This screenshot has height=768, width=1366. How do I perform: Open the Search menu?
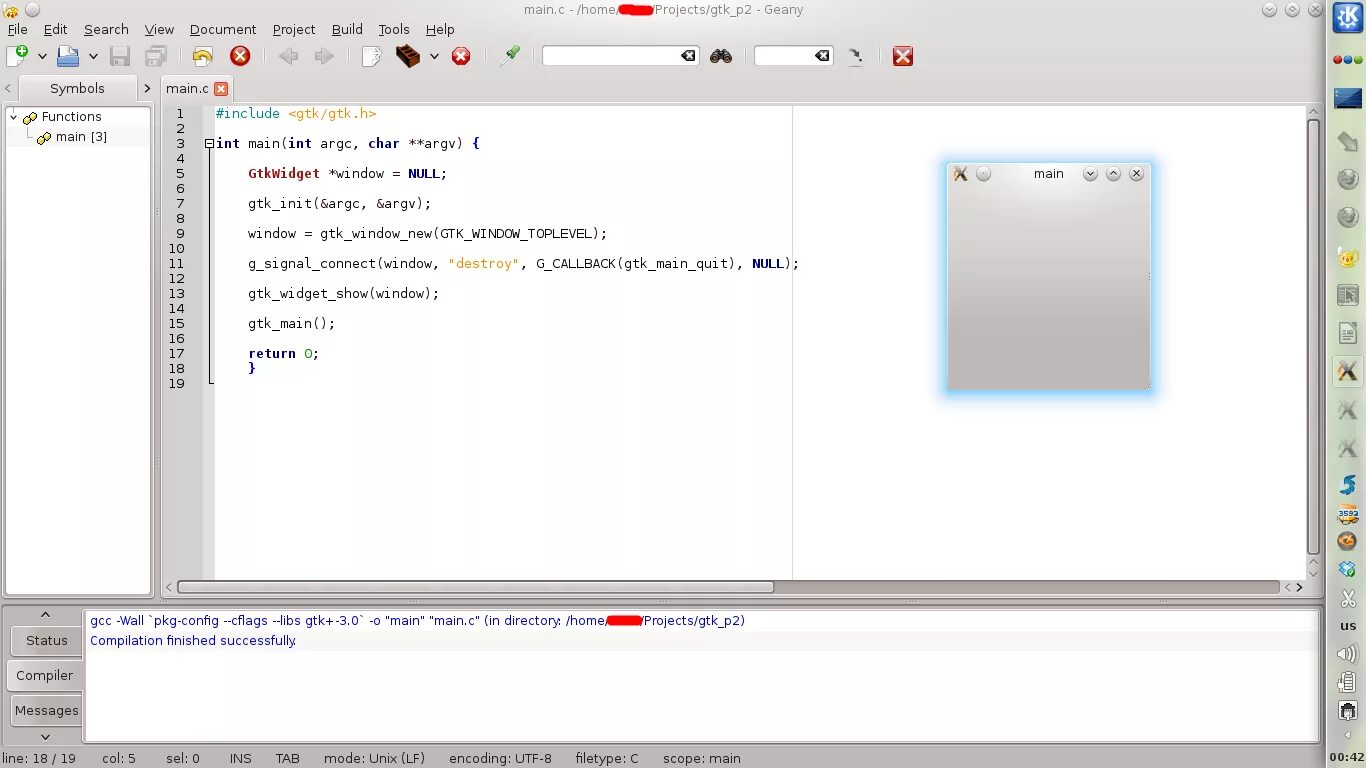[x=106, y=29]
